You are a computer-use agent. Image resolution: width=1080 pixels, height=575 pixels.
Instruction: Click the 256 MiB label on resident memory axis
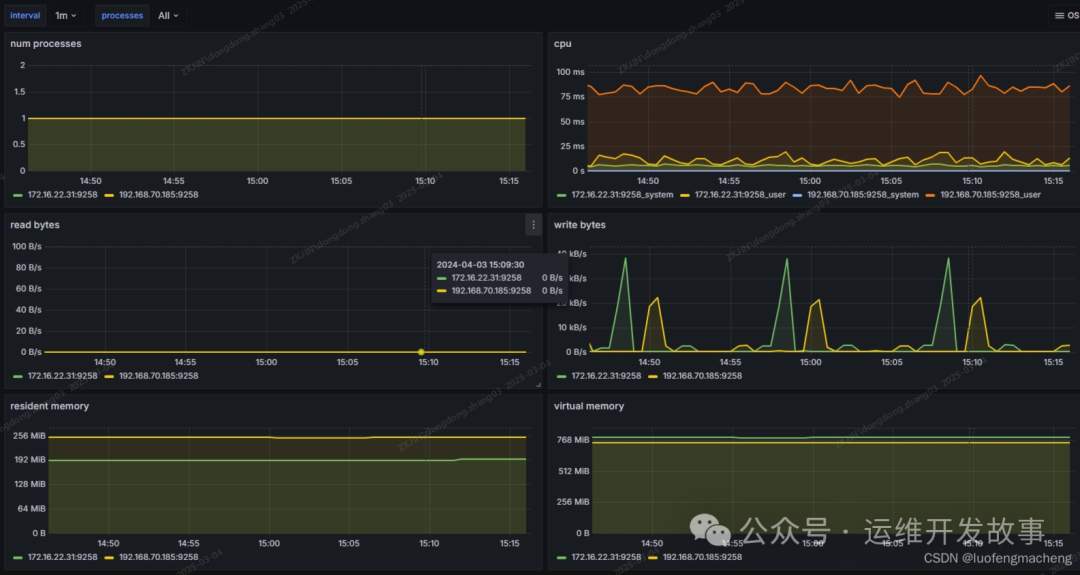(x=30, y=436)
